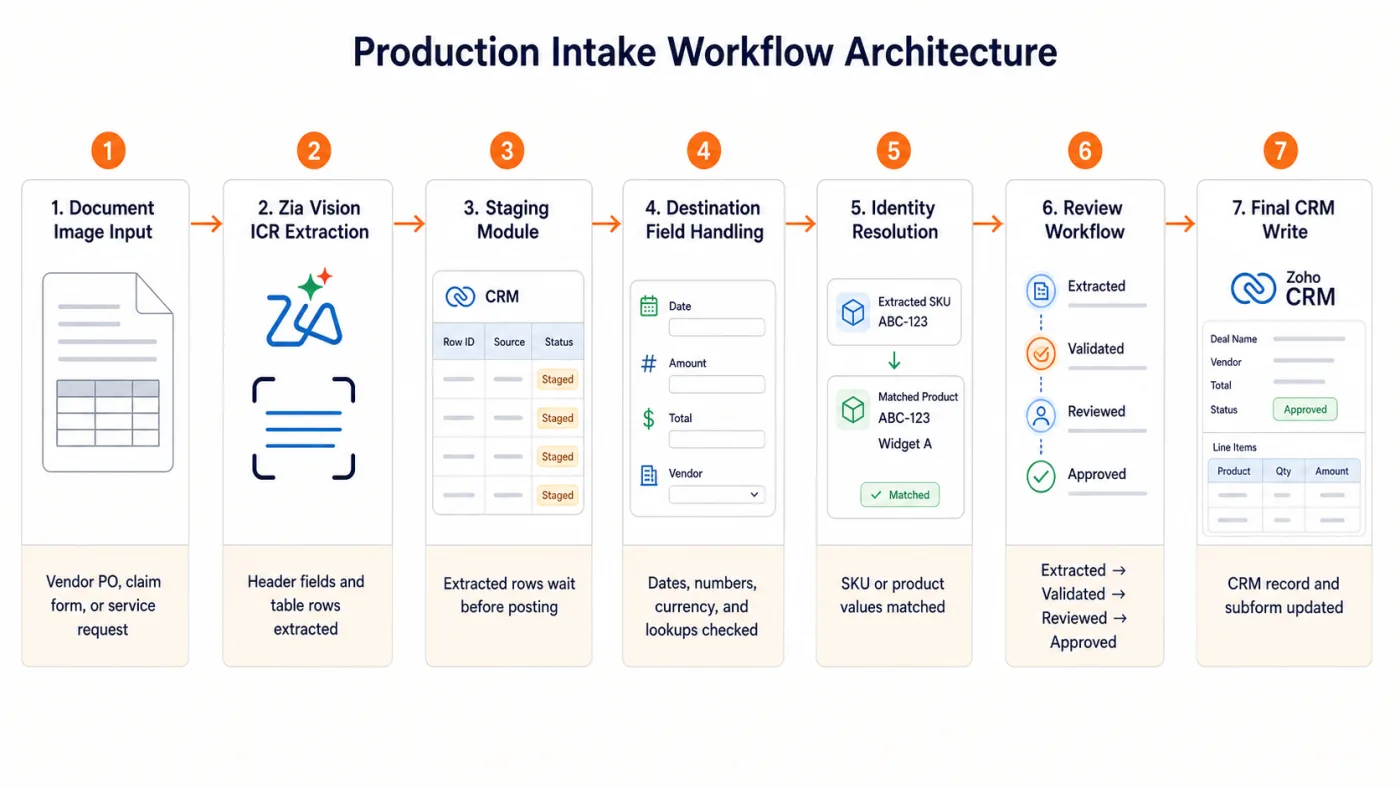Click the Status column header in Staging table
Viewport: 1400px width, 788px height.
(558, 342)
